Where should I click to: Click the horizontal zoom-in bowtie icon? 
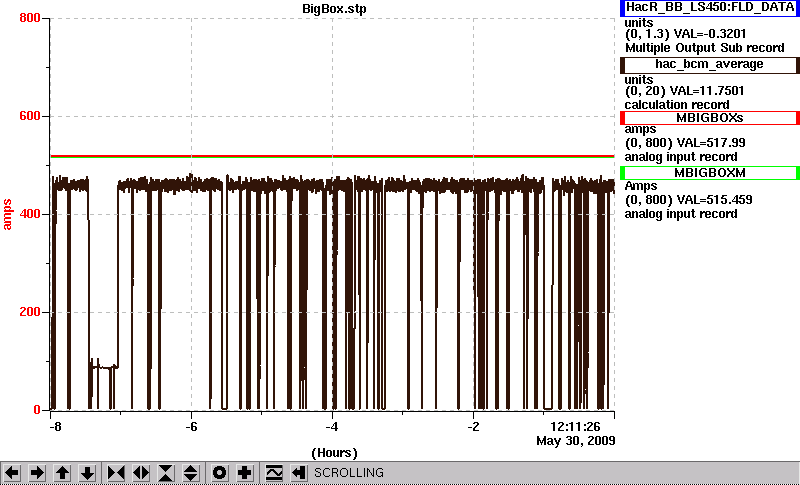pyautogui.click(x=116, y=473)
